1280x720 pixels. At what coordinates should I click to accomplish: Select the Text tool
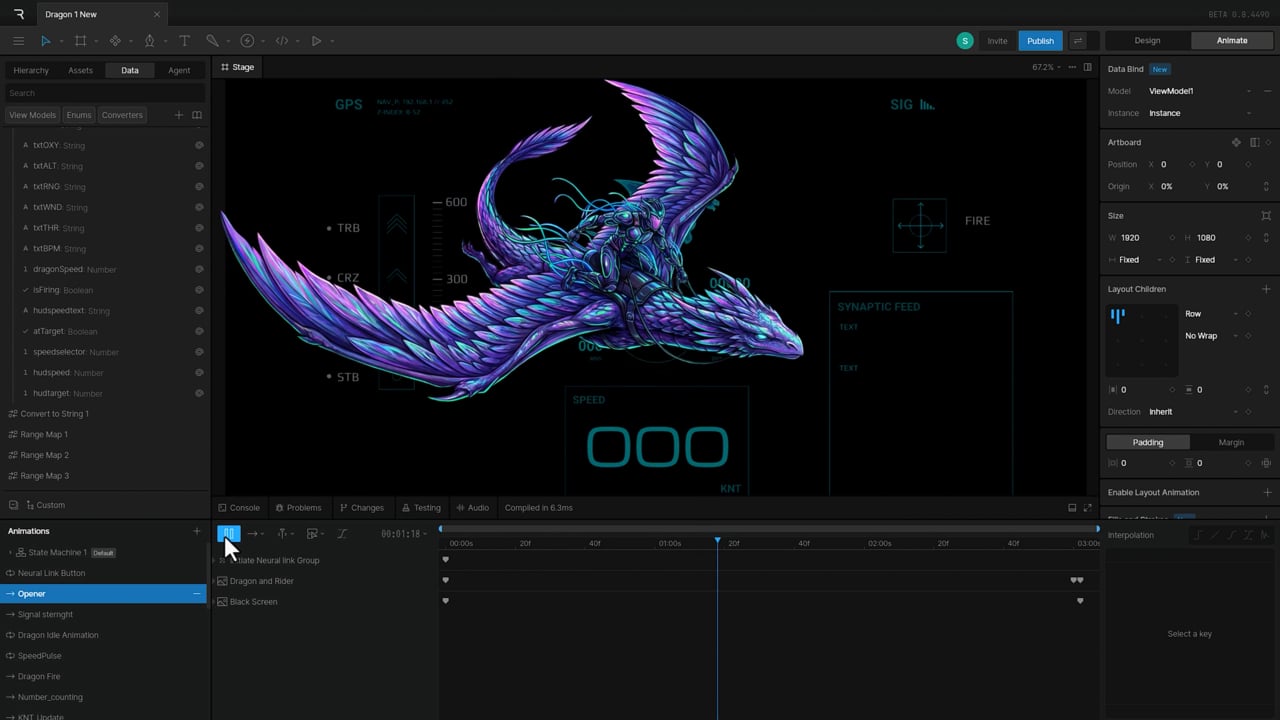coord(184,41)
